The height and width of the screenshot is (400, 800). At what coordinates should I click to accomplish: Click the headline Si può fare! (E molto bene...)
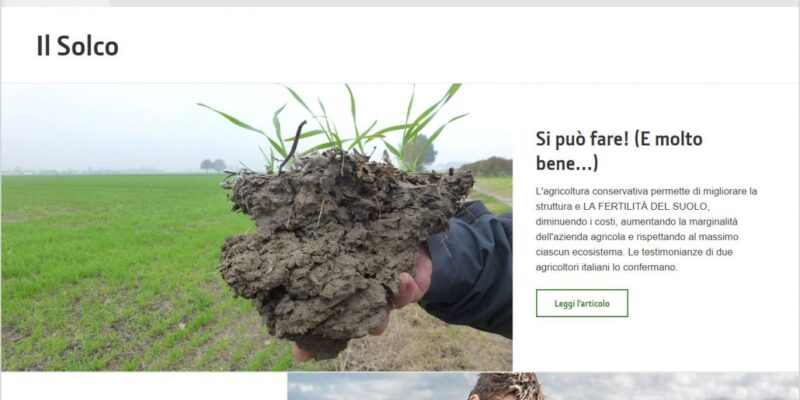click(619, 151)
